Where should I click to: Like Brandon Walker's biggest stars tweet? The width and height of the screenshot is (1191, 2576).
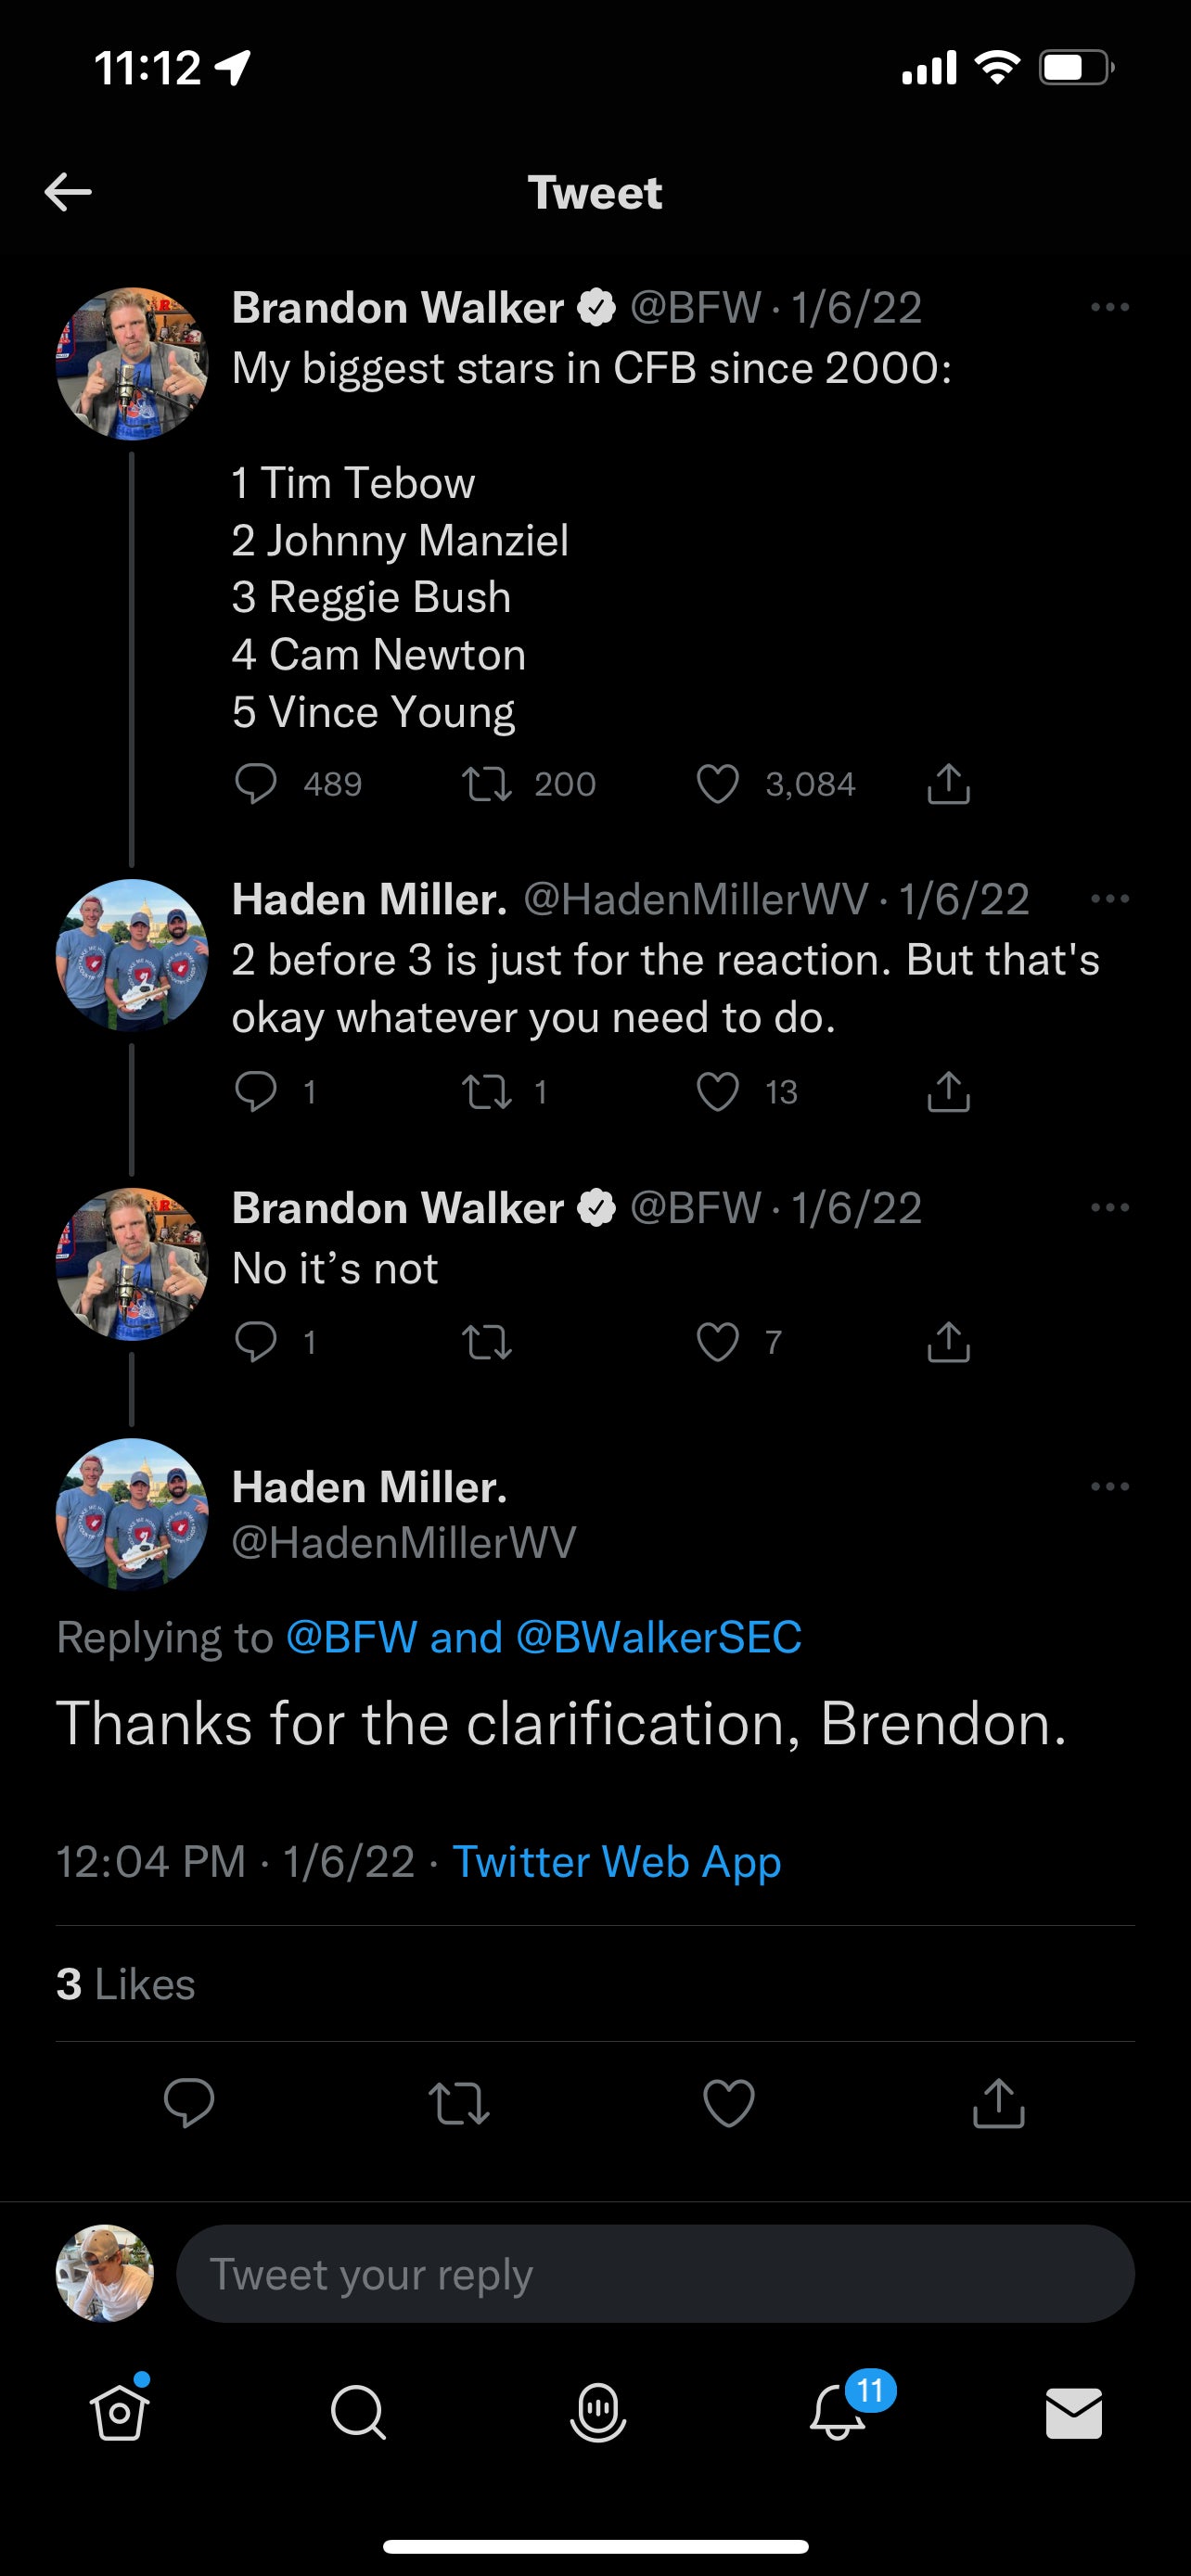click(717, 784)
